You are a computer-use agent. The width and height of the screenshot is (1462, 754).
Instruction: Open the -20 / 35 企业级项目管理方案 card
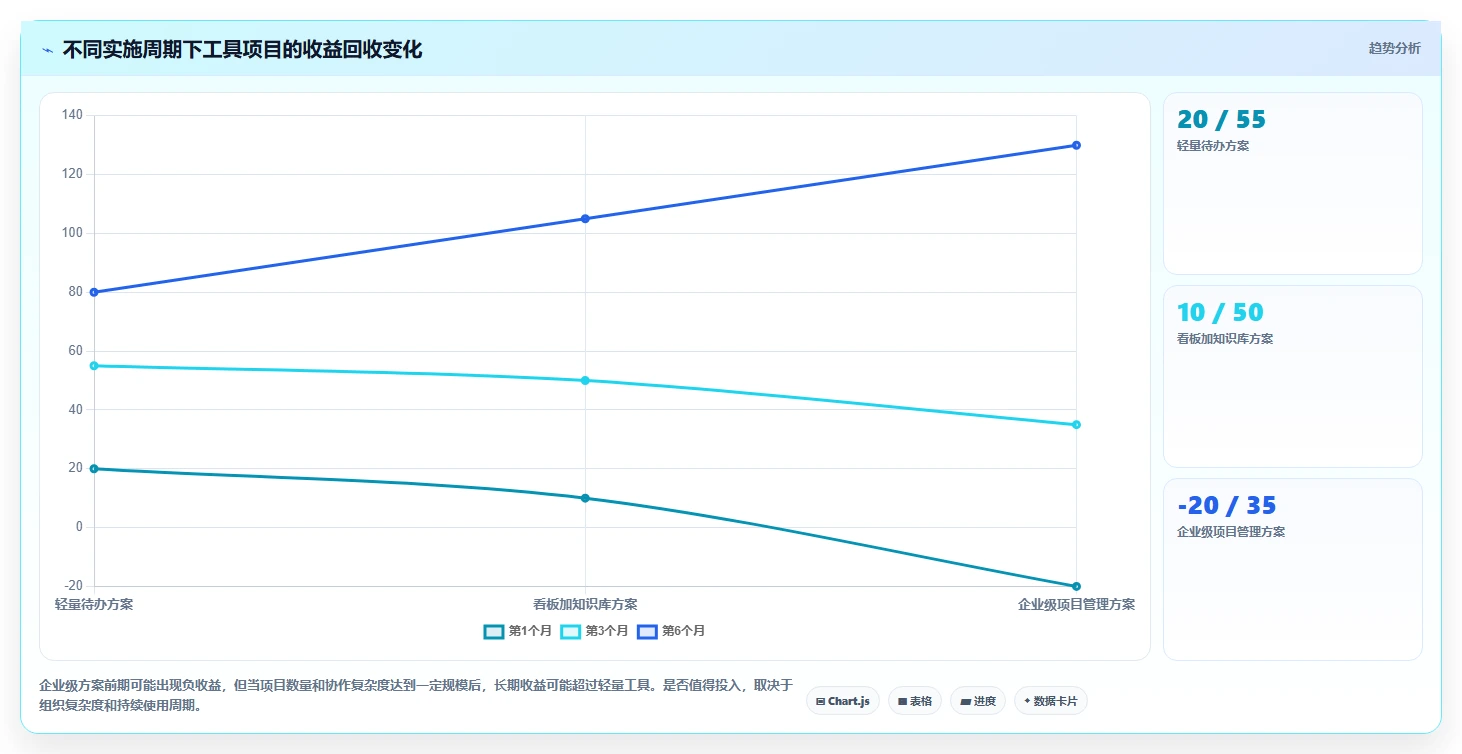[1292, 569]
